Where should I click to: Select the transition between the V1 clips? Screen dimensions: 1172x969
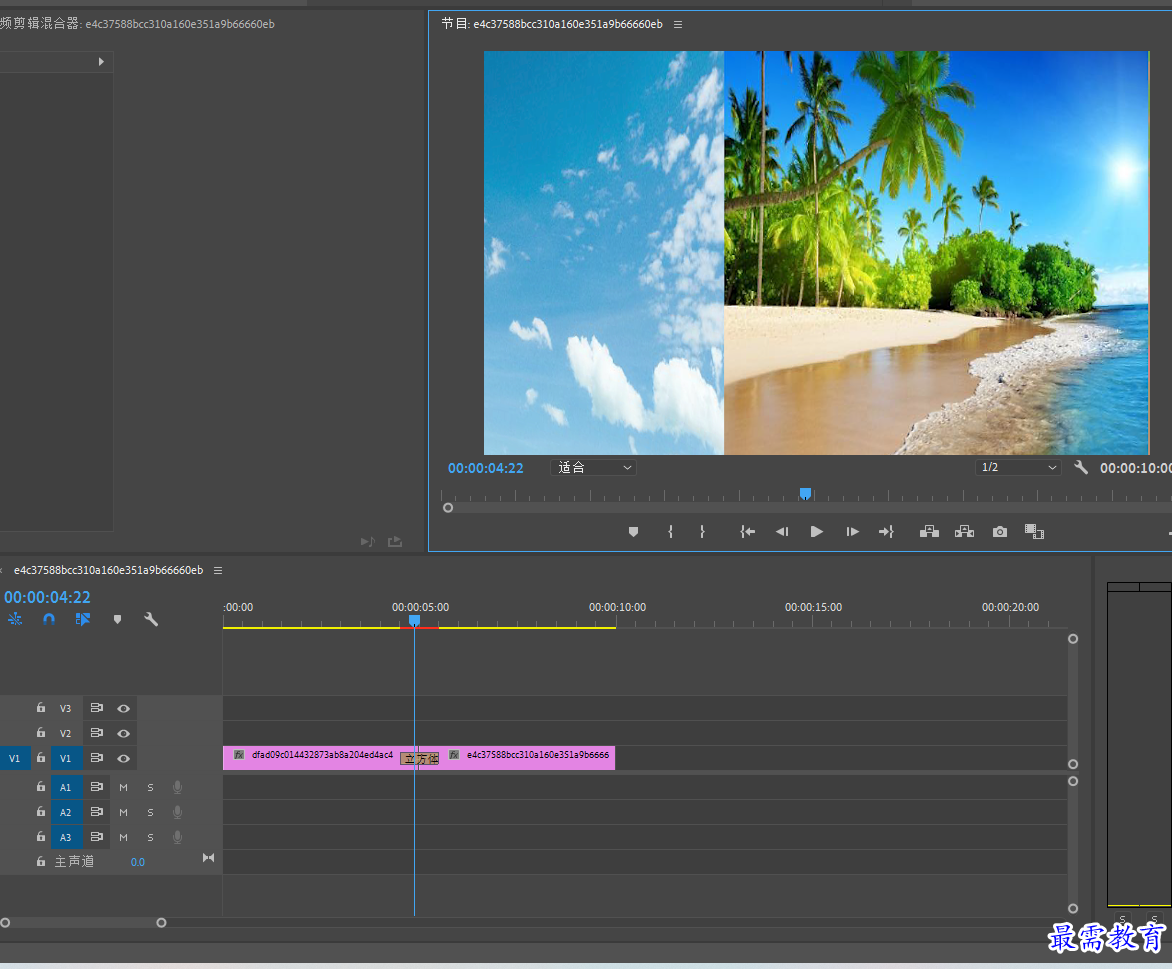pos(419,759)
